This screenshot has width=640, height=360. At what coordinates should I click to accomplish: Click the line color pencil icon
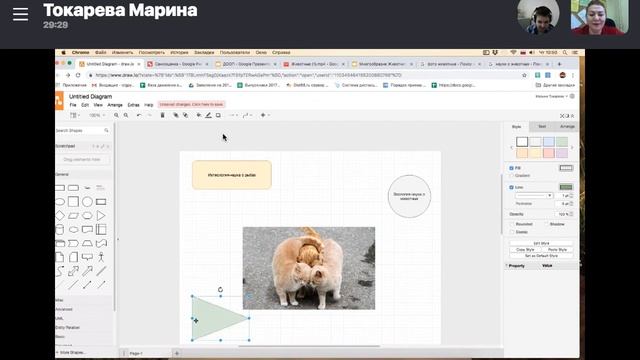[x=209, y=116]
